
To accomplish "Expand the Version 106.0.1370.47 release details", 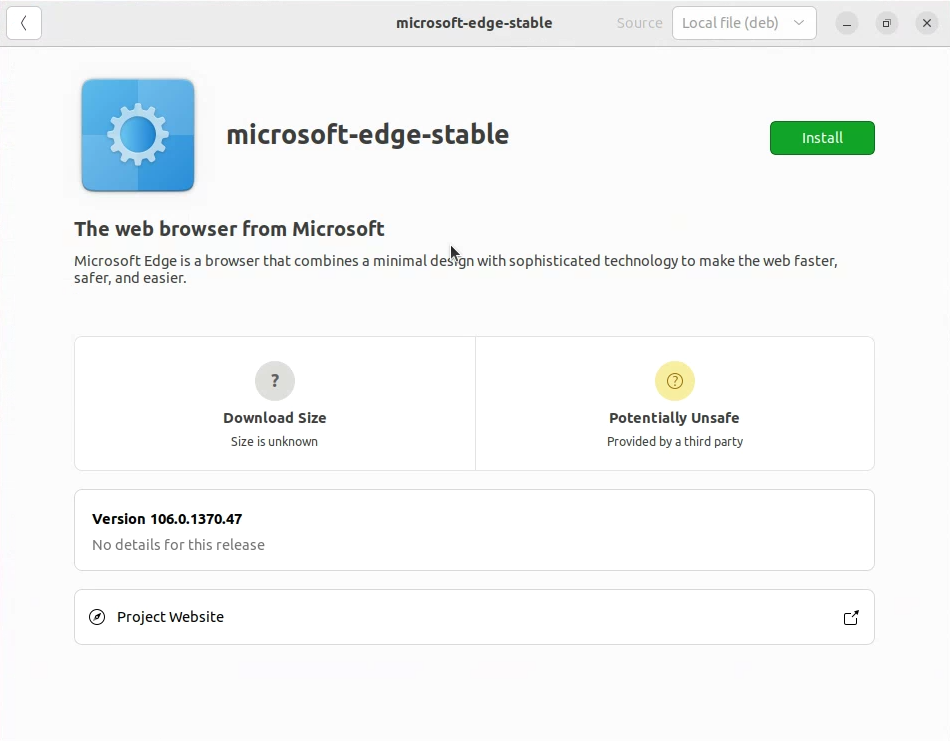I will pos(473,530).
